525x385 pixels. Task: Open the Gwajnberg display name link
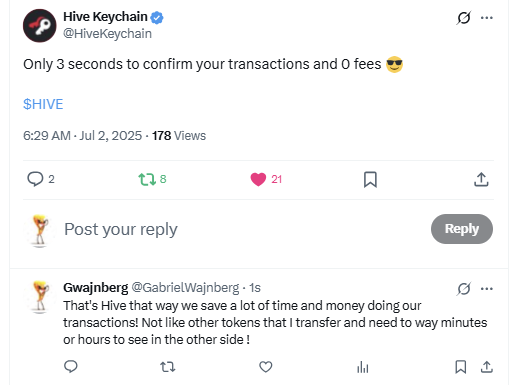coord(96,288)
